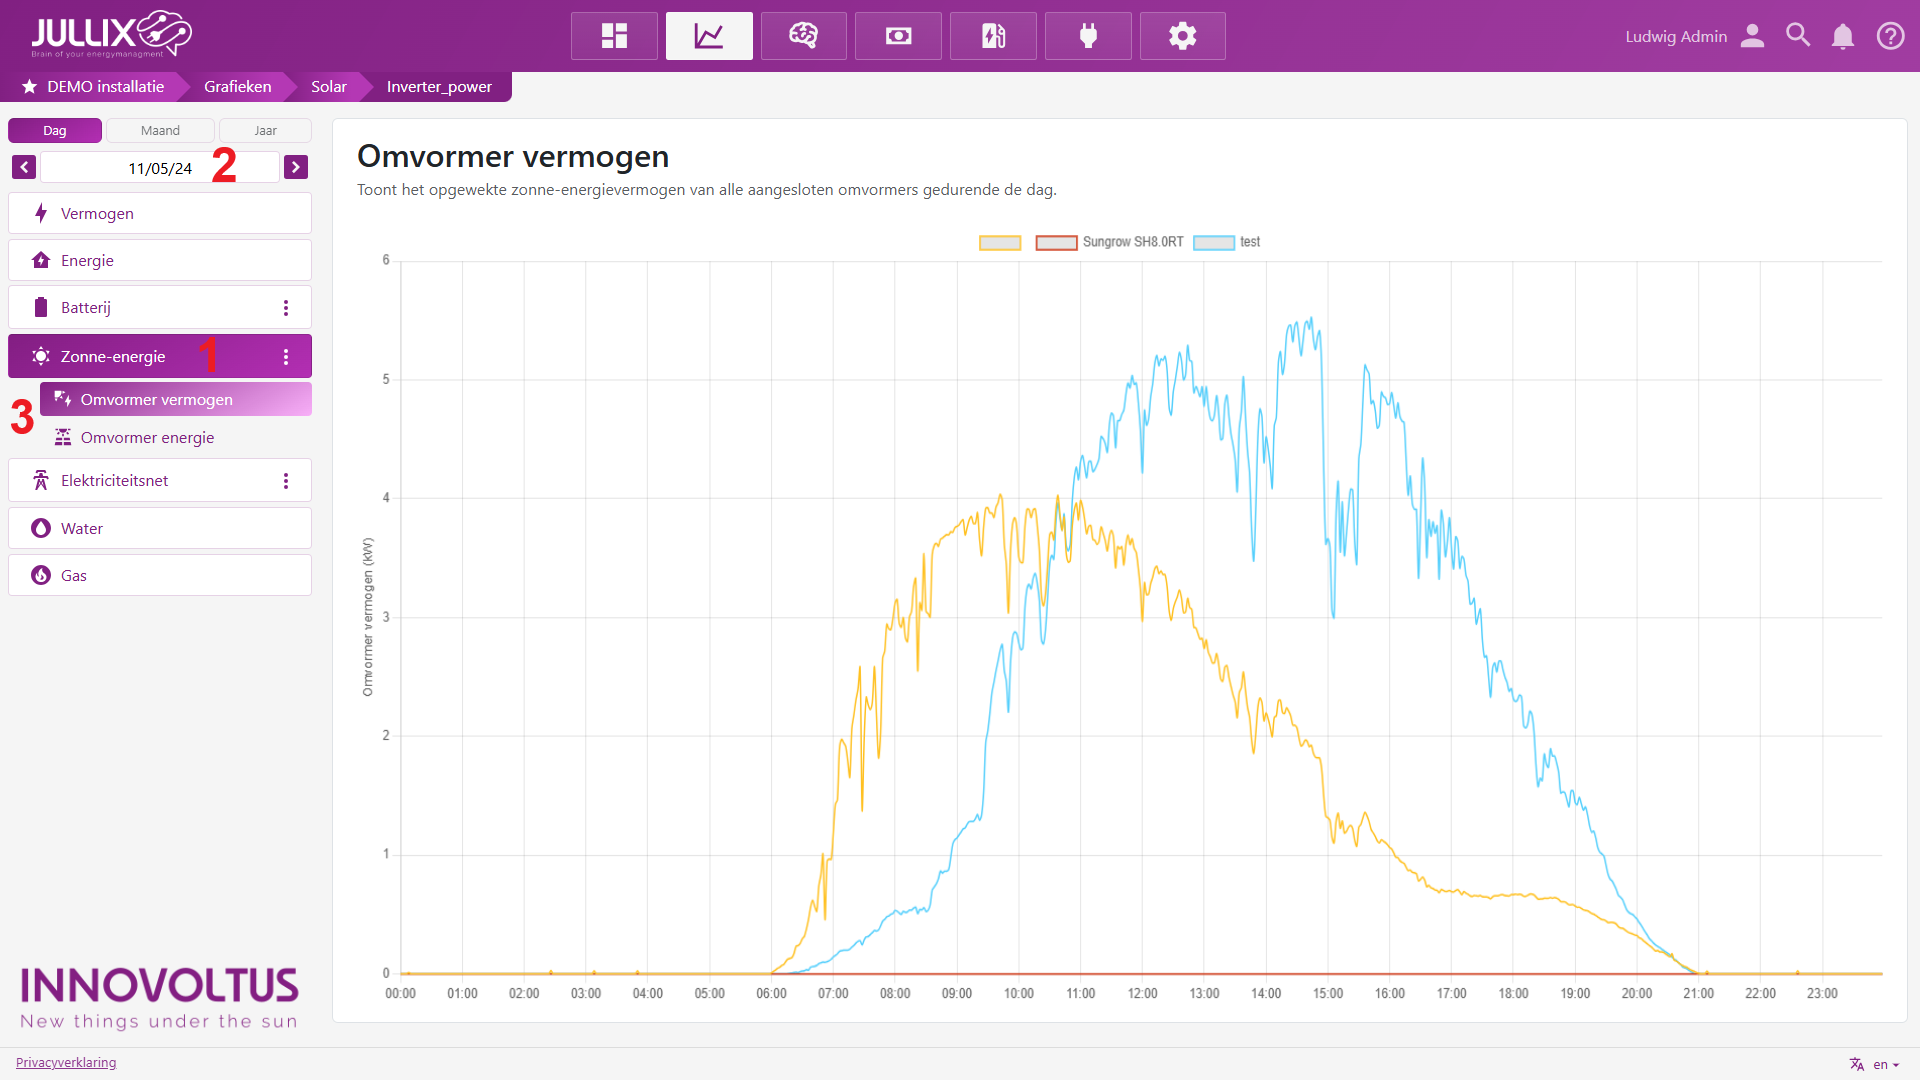Click the power plug icon

(x=1088, y=36)
